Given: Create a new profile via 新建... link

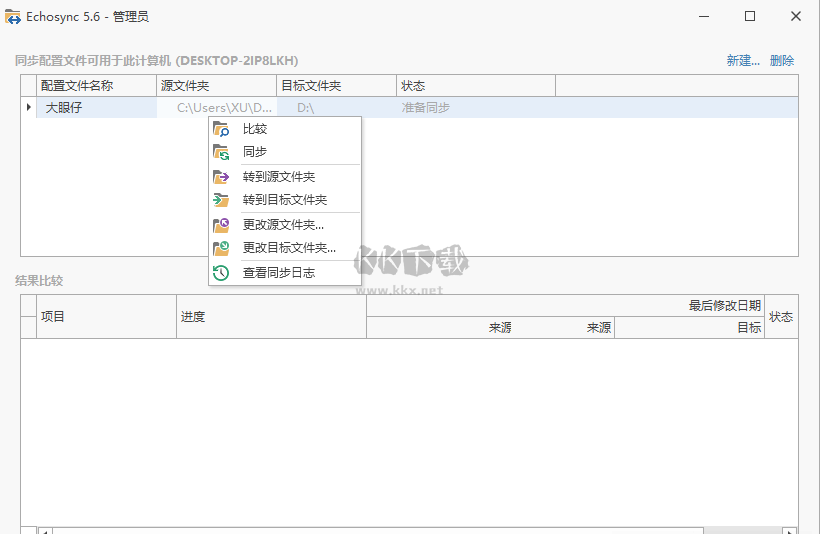Looking at the screenshot, I should pos(743,61).
